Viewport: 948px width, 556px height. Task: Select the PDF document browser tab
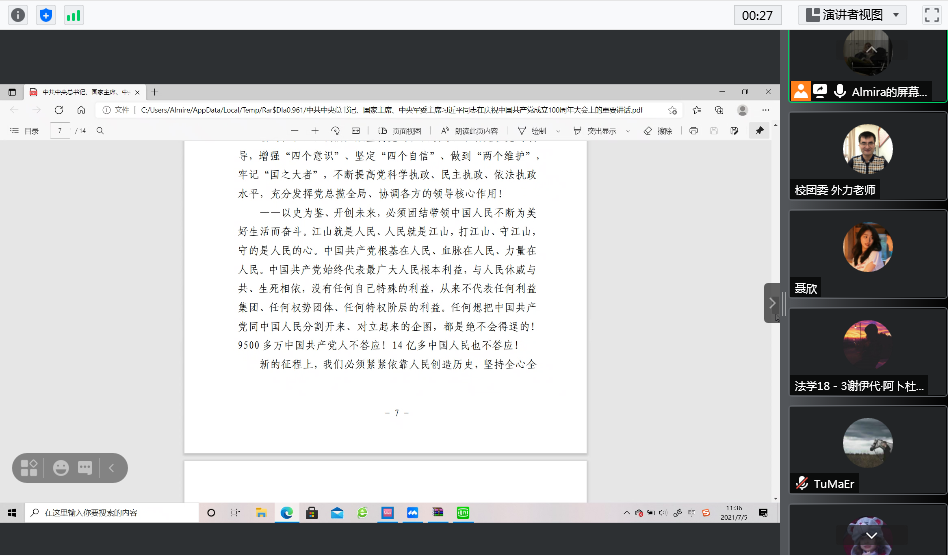[x=80, y=91]
